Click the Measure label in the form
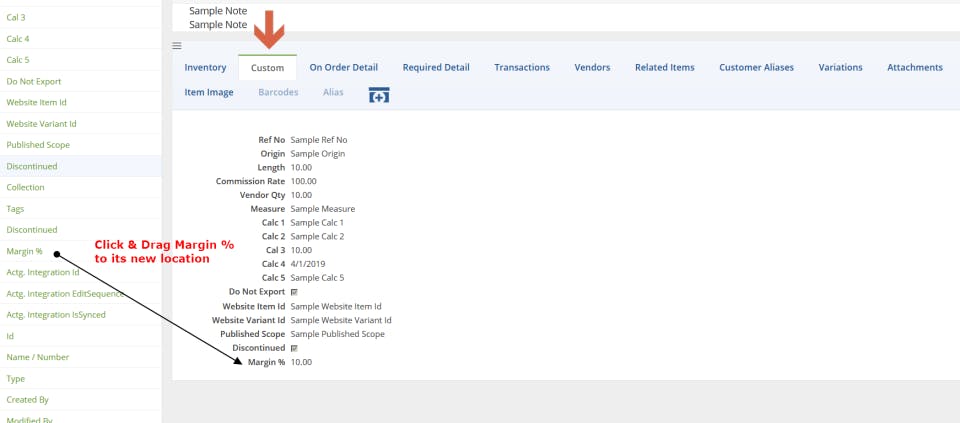Image resolution: width=960 pixels, height=423 pixels. click(x=268, y=209)
